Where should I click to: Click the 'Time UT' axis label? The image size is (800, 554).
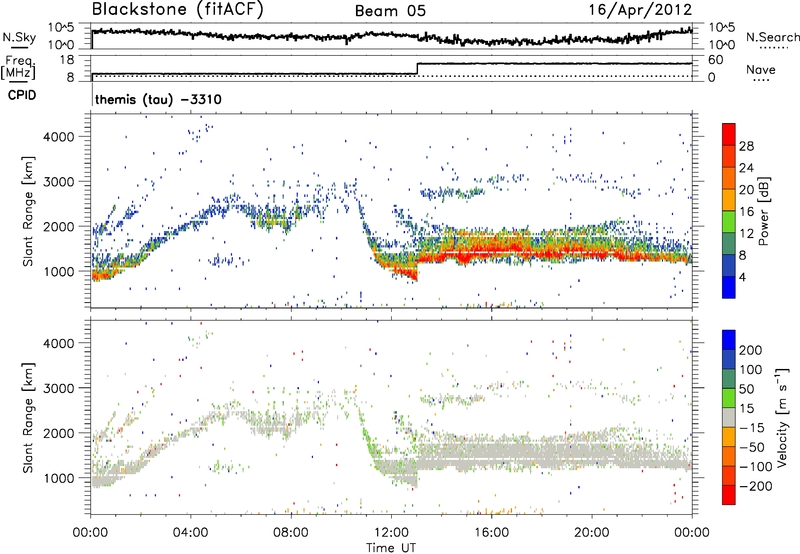[x=391, y=547]
